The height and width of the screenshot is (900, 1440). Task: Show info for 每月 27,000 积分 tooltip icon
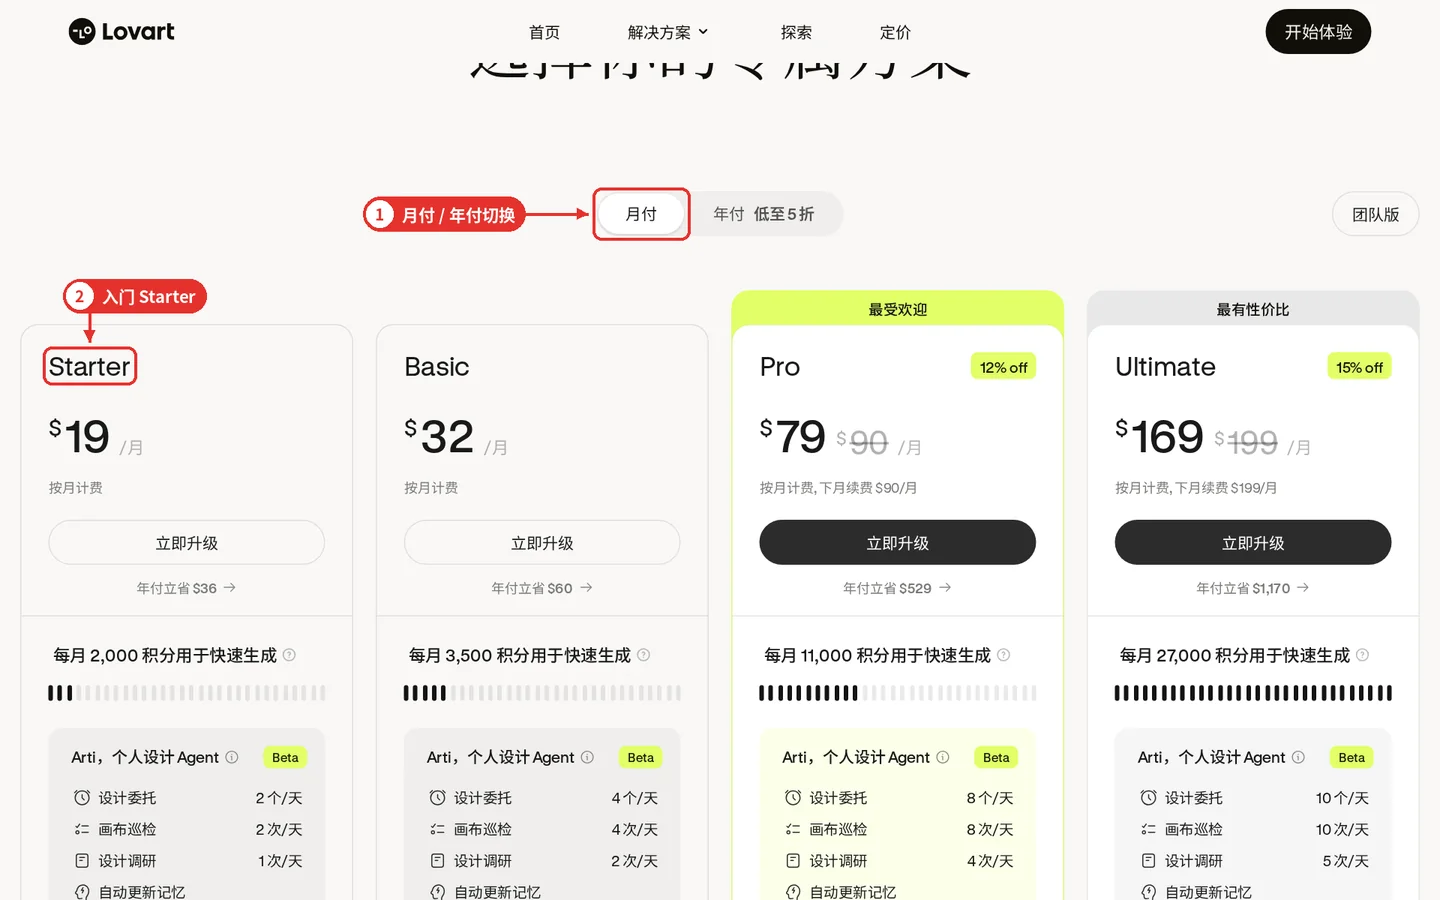pos(1362,655)
